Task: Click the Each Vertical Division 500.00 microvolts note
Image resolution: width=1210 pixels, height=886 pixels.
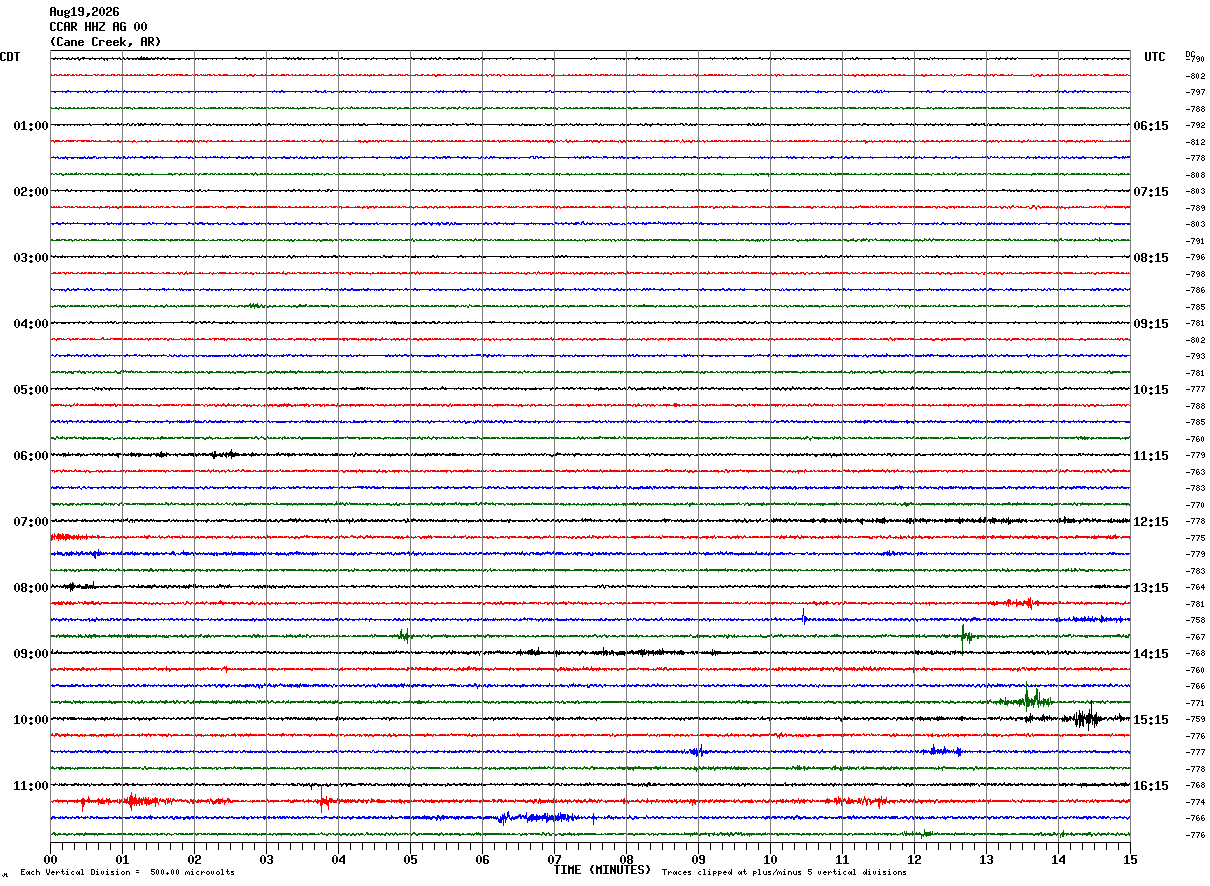Action: point(127,872)
